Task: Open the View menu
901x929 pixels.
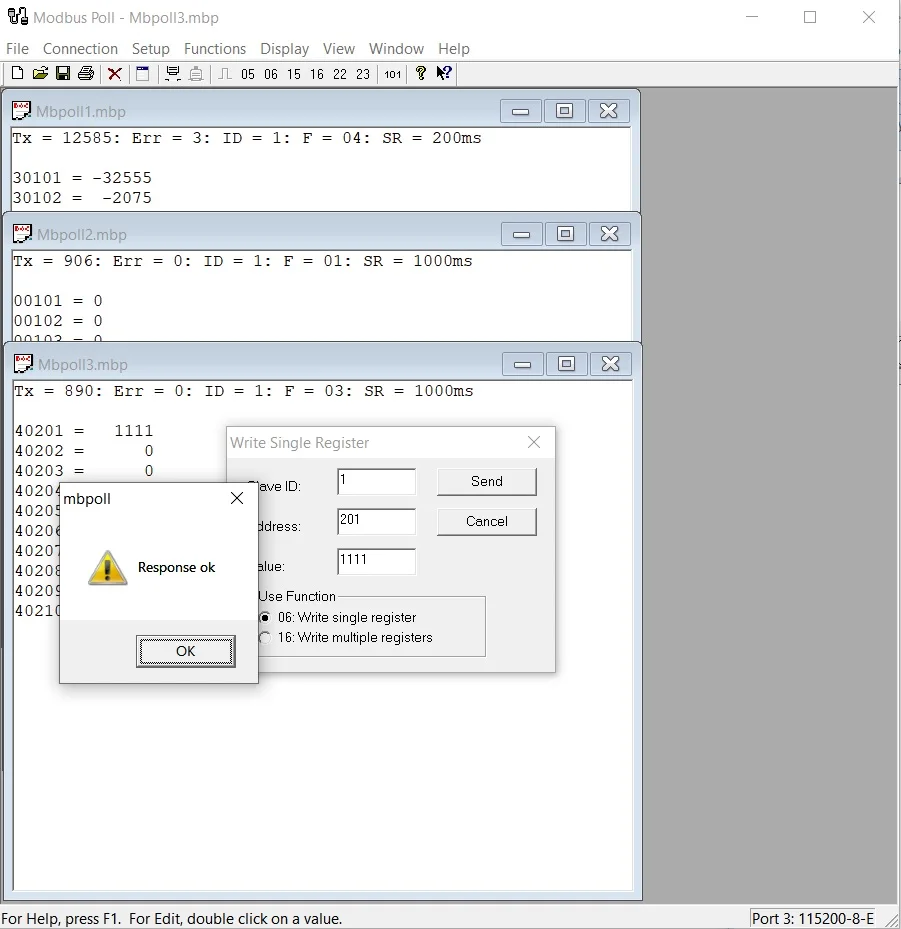Action: point(338,49)
